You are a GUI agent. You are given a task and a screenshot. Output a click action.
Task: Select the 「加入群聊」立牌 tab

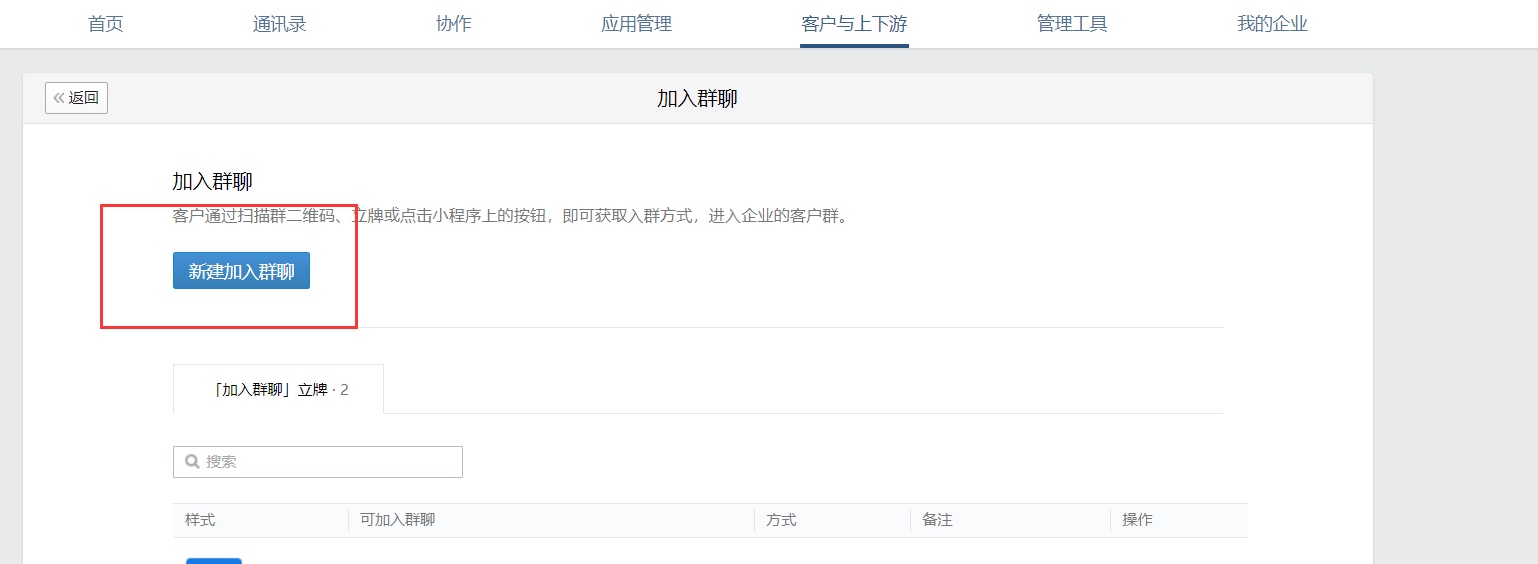click(278, 389)
